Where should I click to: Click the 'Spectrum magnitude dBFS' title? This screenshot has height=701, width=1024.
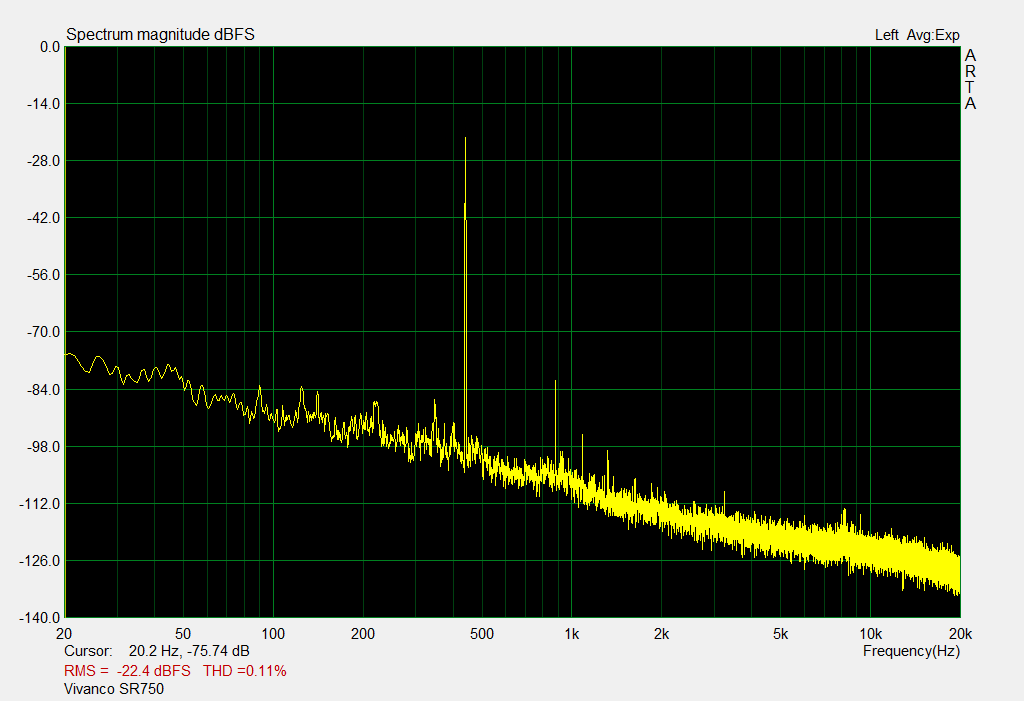point(160,35)
